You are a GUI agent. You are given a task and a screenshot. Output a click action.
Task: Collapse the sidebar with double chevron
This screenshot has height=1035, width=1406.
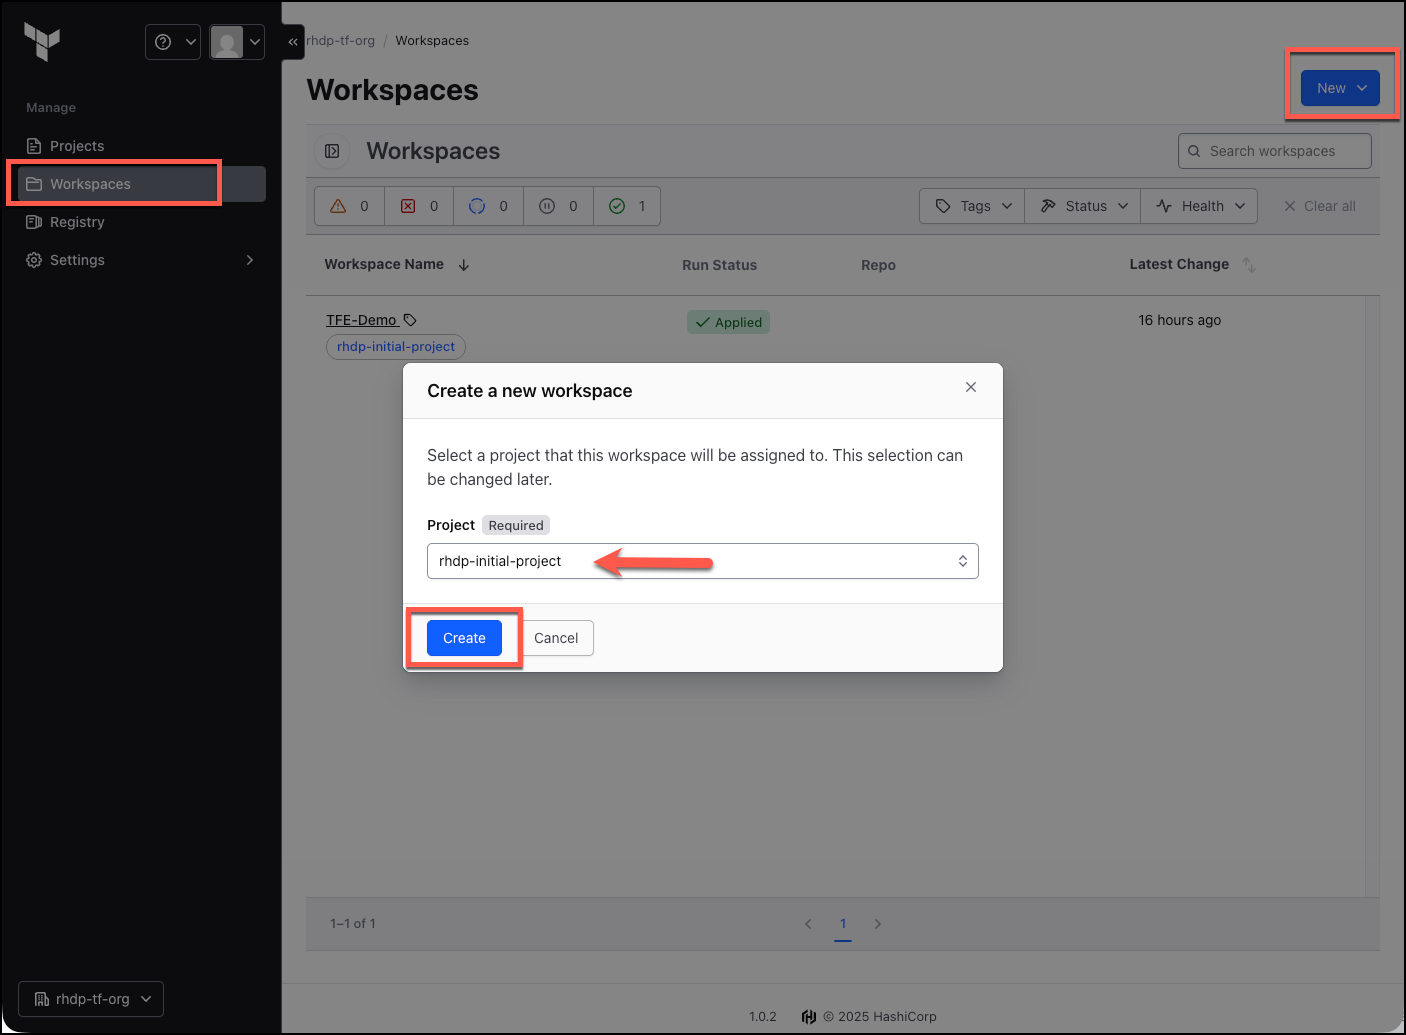293,42
